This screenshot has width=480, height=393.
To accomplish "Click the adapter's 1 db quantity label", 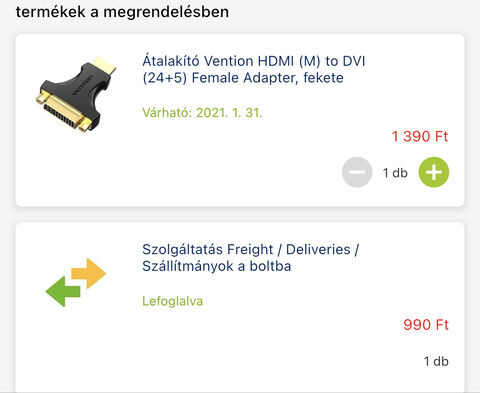I will coord(395,173).
